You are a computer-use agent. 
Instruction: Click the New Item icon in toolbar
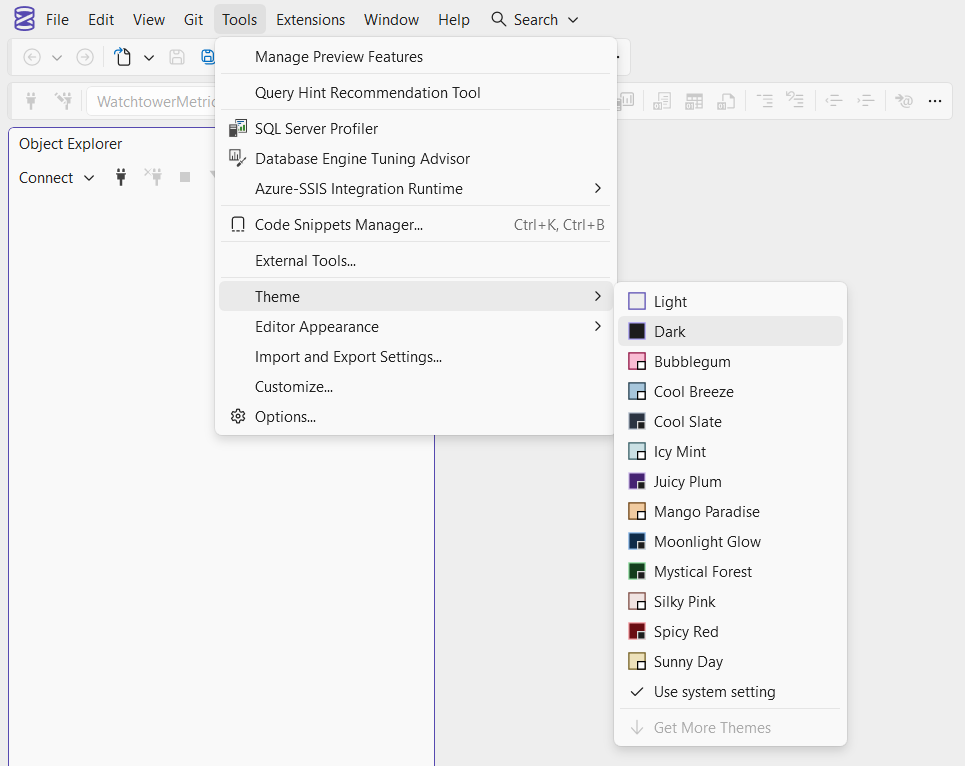pos(123,57)
